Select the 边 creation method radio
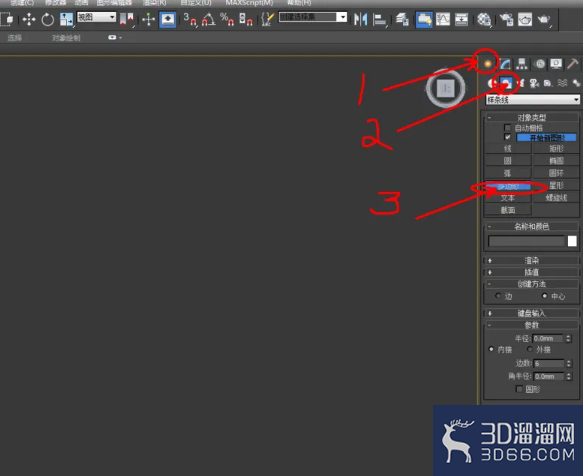Image resolution: width=583 pixels, height=476 pixels. [498, 296]
